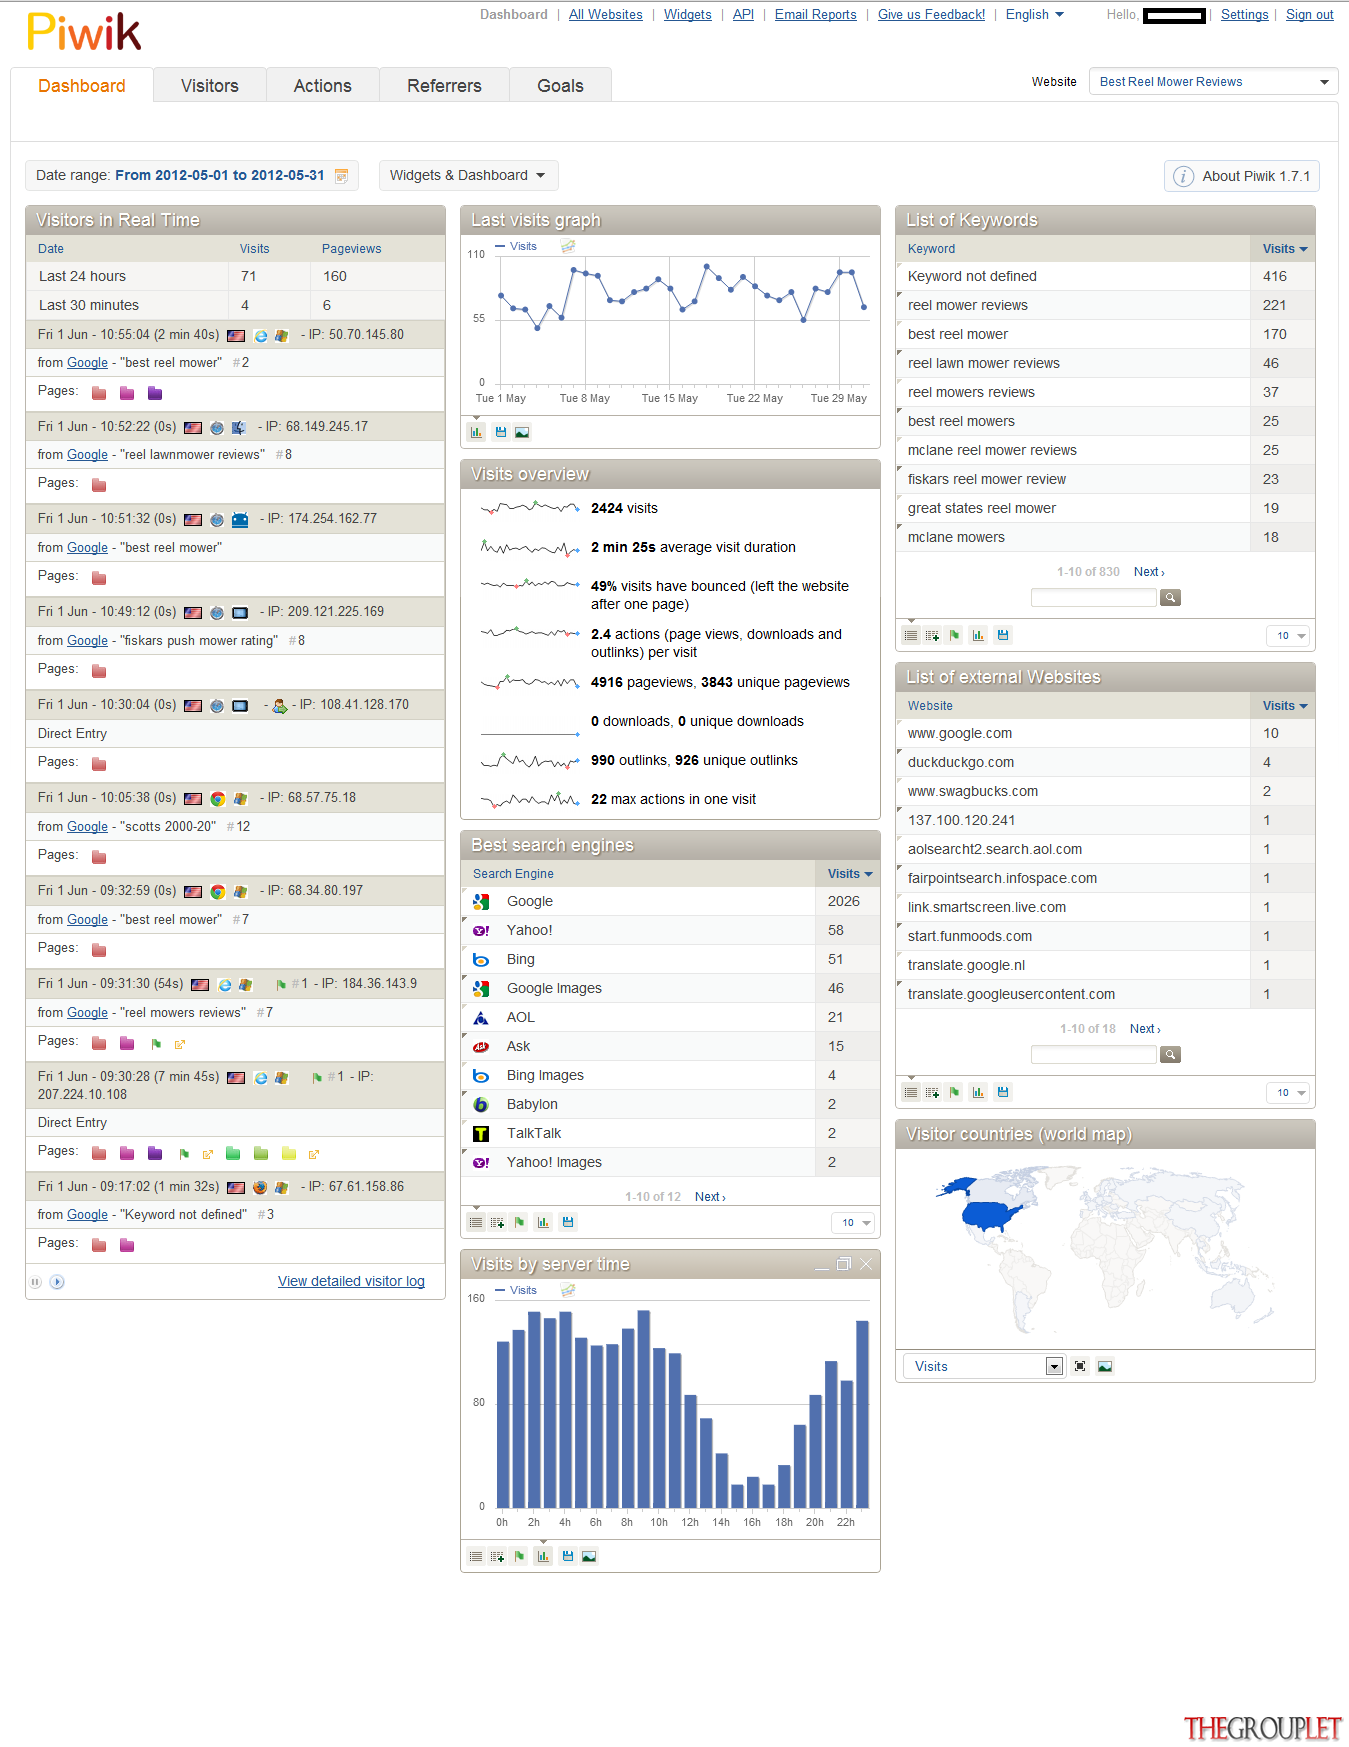Click the keyword search magnifier button
1349x1747 pixels.
1170,598
